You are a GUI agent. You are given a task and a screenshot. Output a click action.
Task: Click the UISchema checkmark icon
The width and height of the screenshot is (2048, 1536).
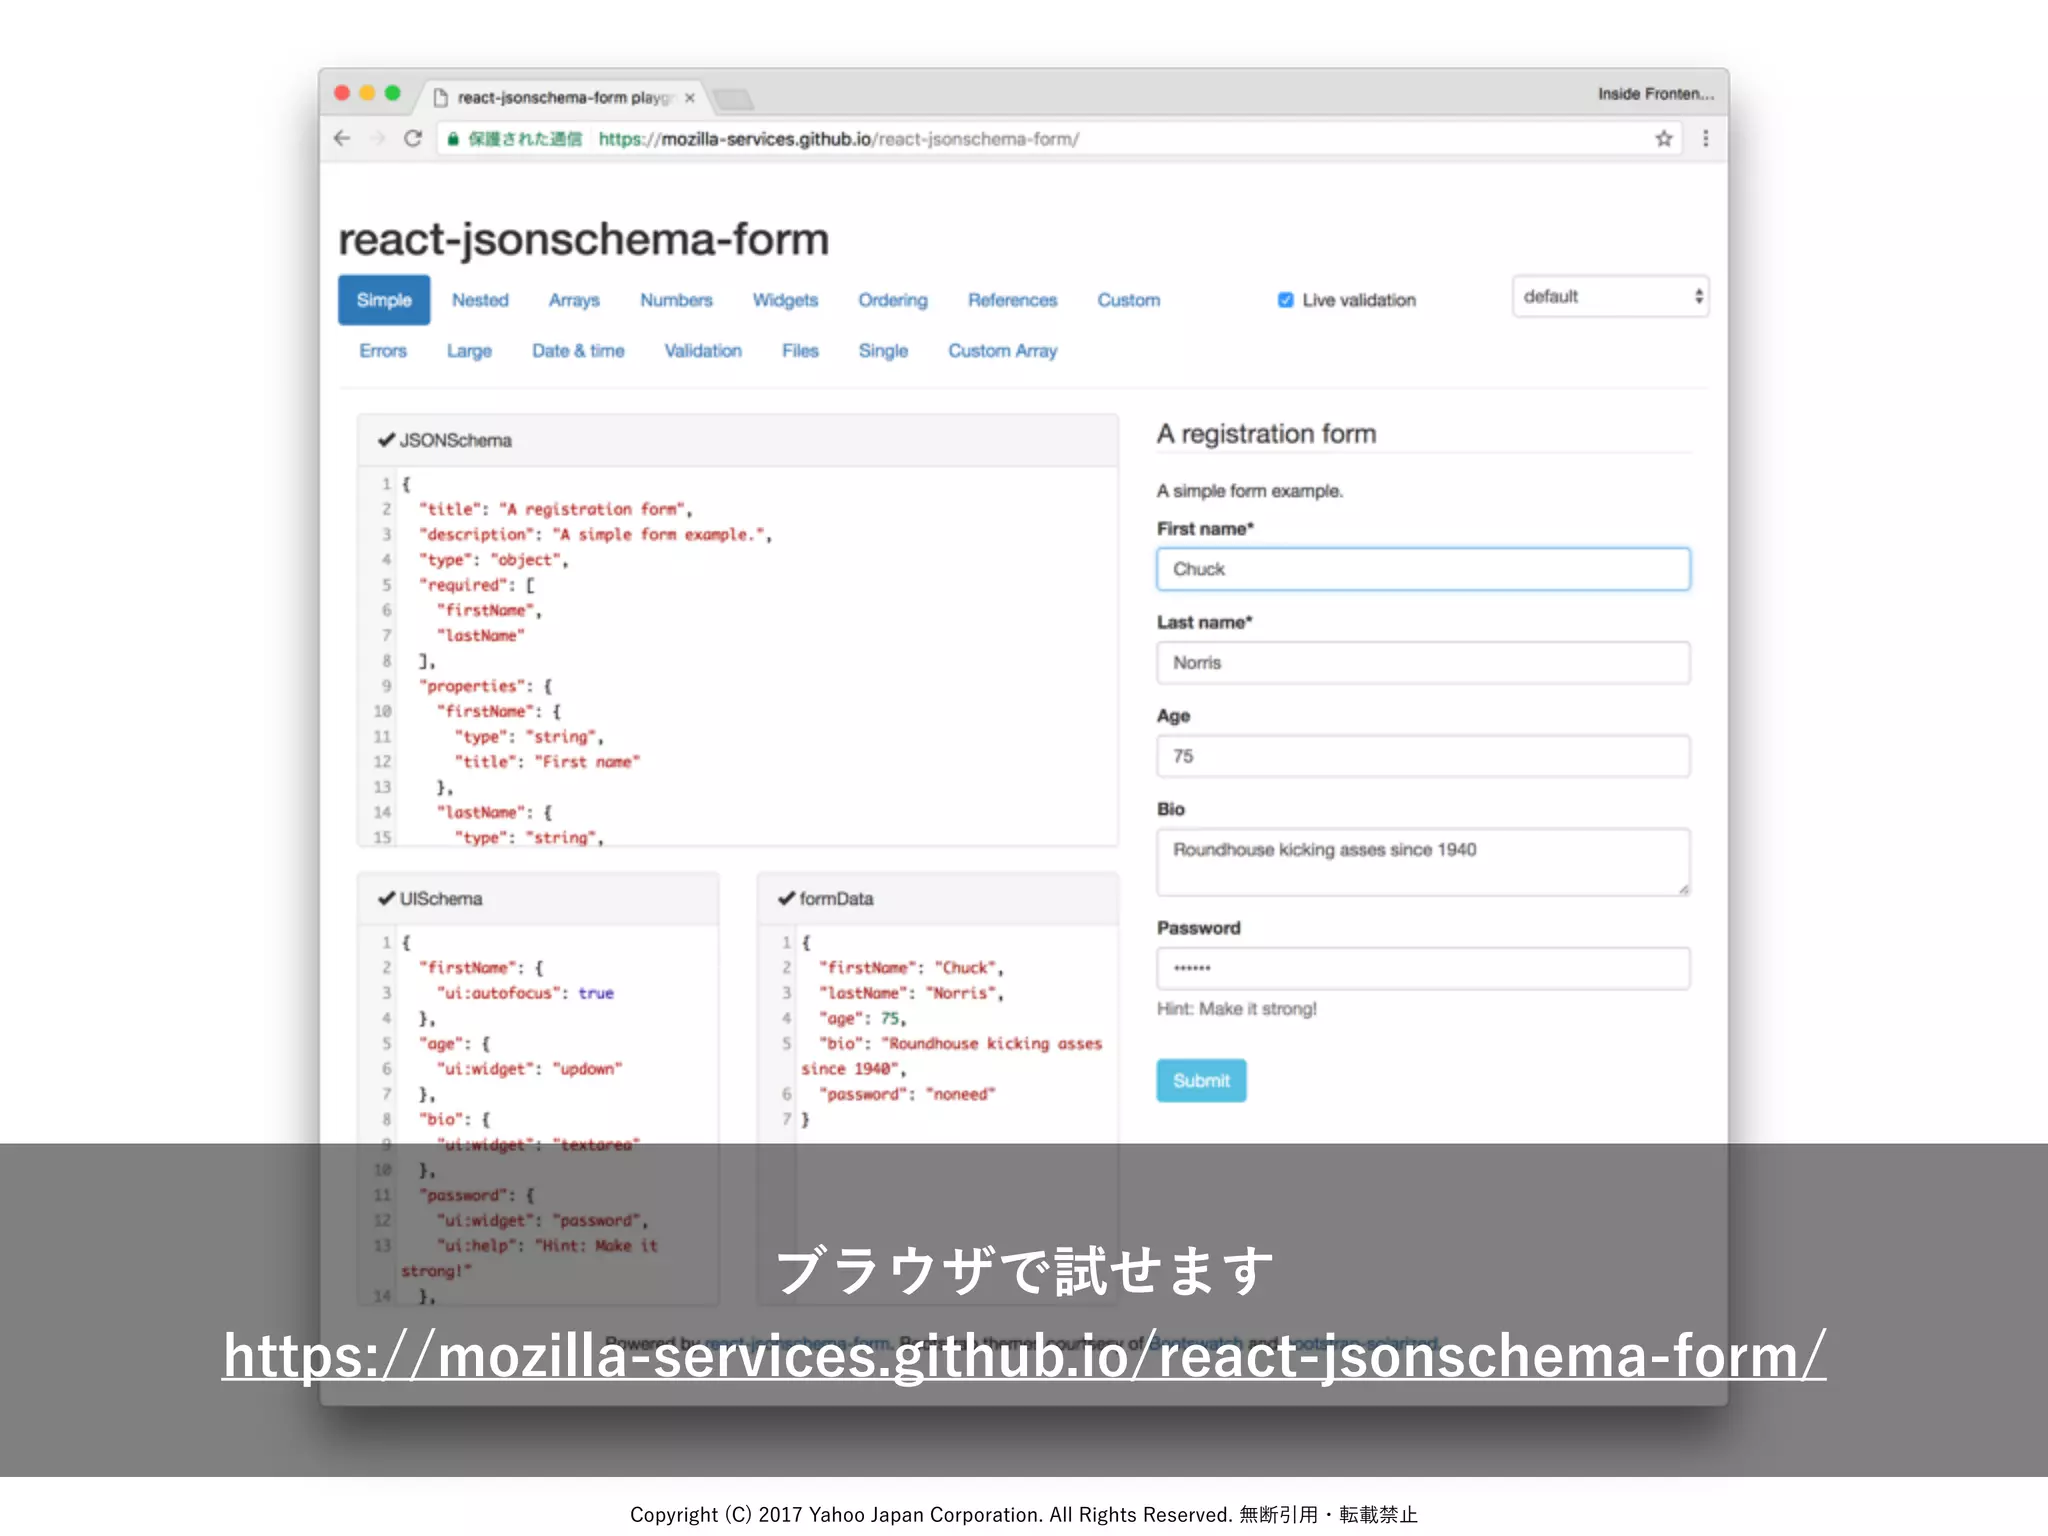386,898
